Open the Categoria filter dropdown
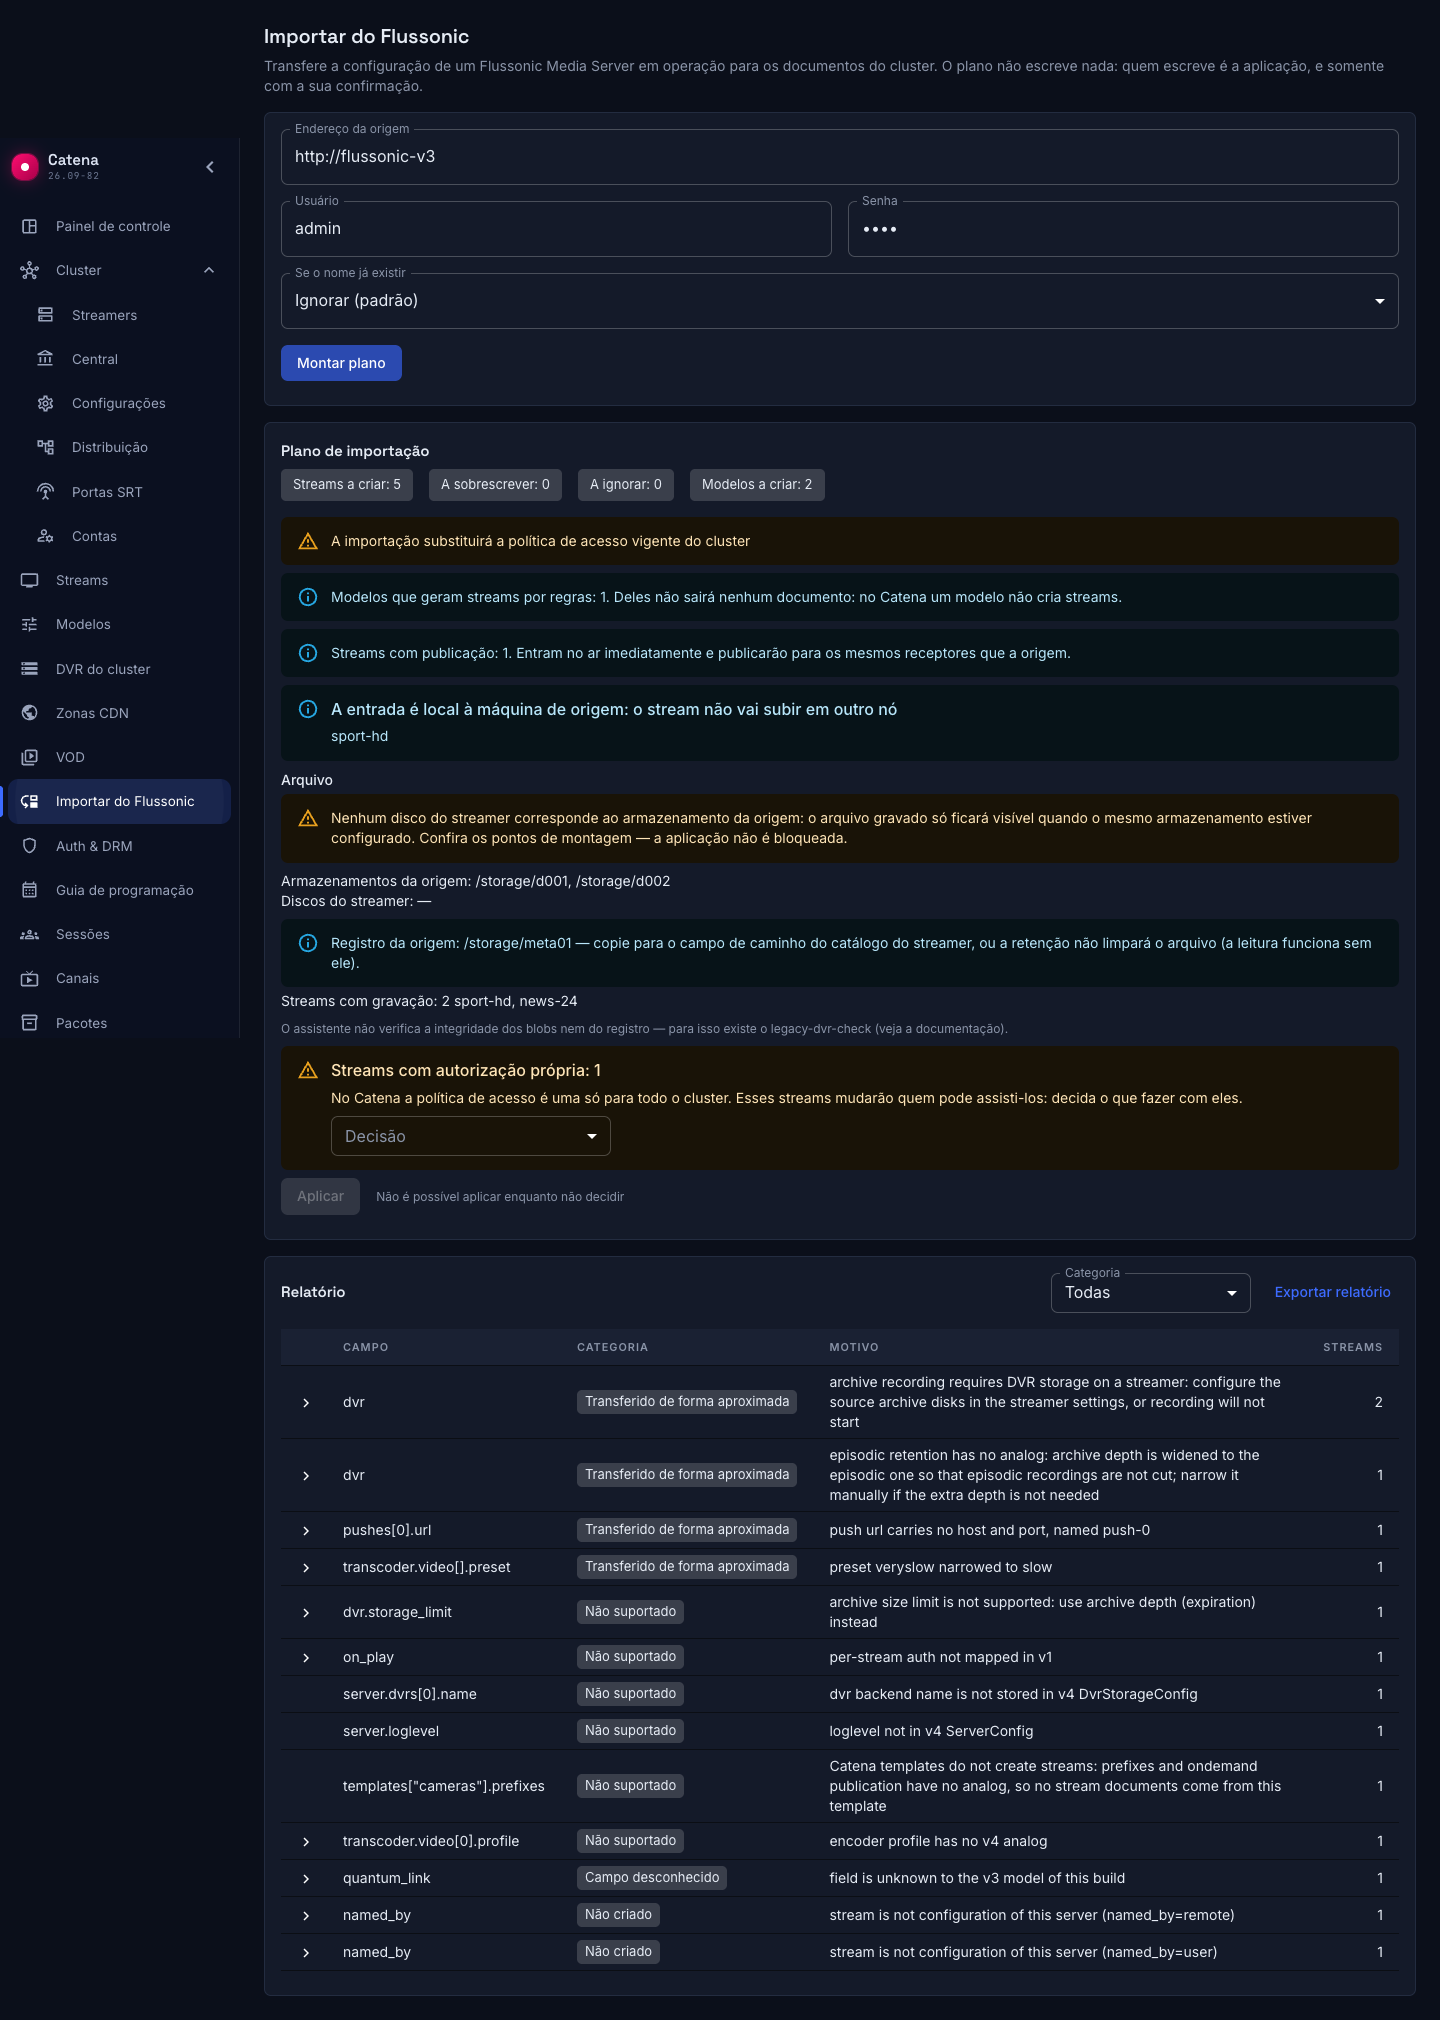This screenshot has height=2020, width=1440. 1151,1293
